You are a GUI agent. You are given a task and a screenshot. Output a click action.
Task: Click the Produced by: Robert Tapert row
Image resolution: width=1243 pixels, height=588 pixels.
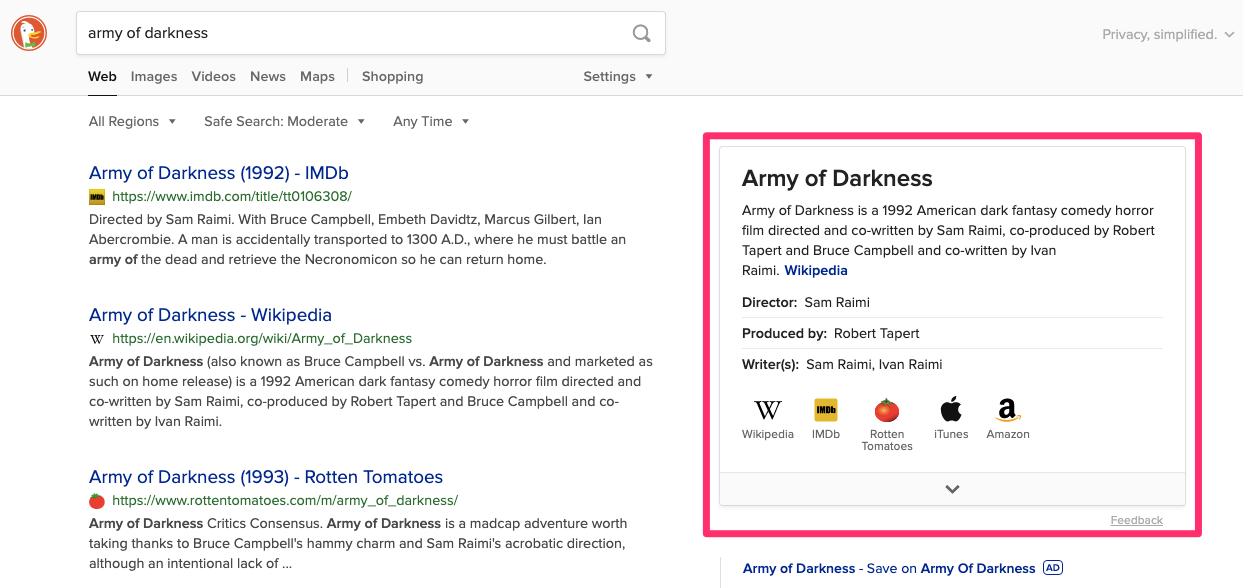[x=952, y=334]
